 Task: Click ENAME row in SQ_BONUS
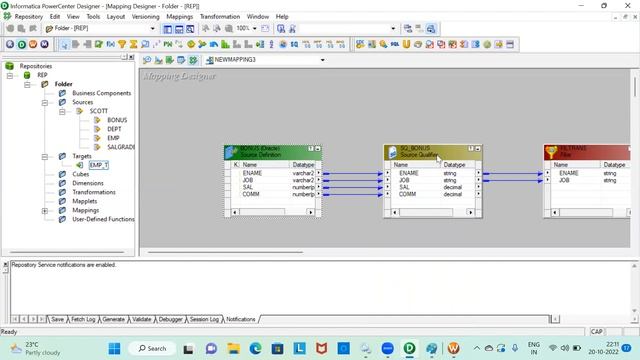[x=433, y=173]
